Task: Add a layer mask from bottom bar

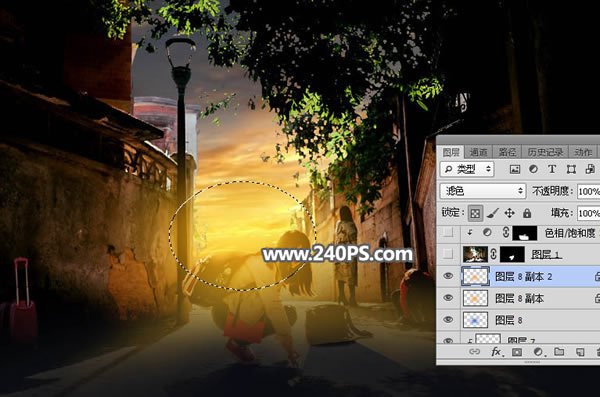Action: (517, 352)
